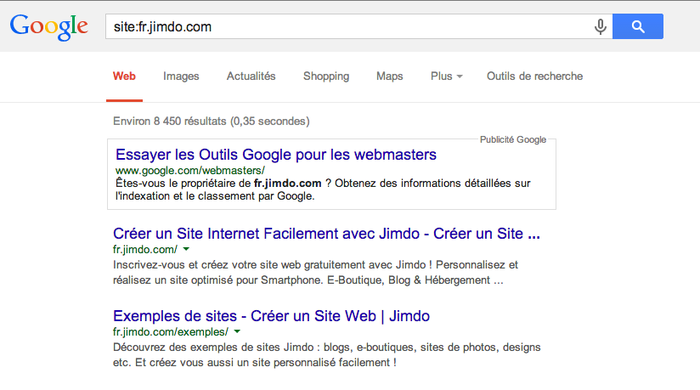
Task: Go to the Shopping tab
Action: (x=326, y=76)
